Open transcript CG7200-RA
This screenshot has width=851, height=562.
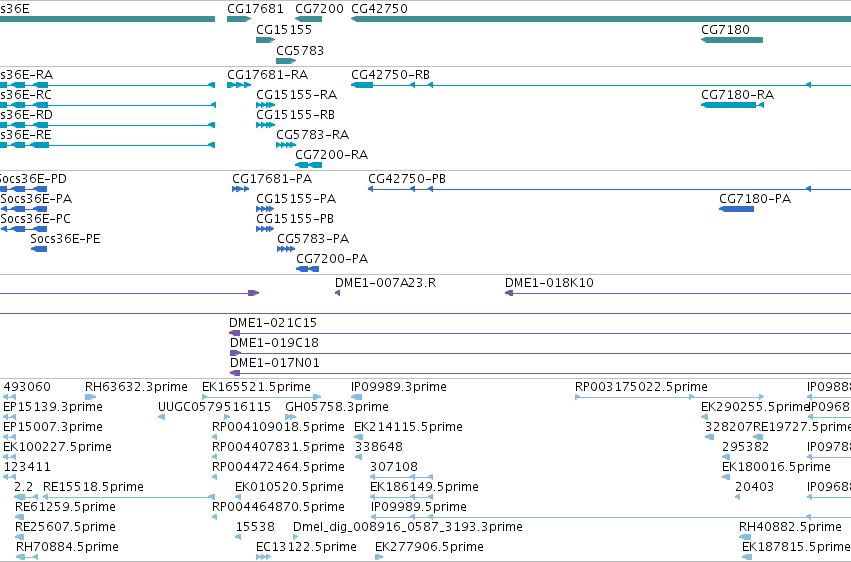coord(332,155)
